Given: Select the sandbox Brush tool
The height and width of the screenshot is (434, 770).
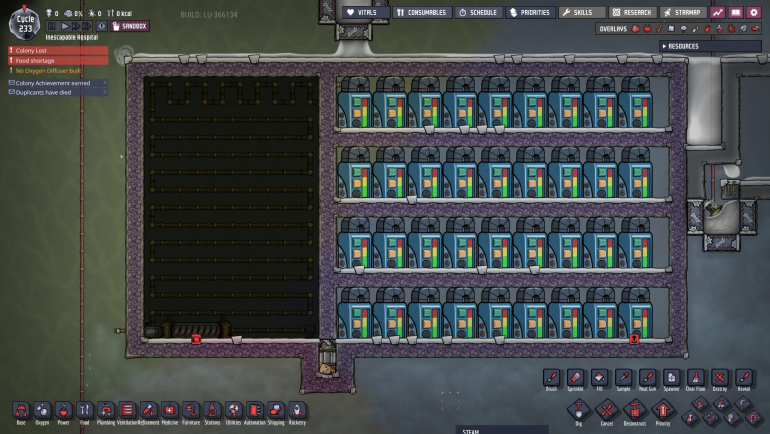Looking at the screenshot, I should (x=550, y=377).
